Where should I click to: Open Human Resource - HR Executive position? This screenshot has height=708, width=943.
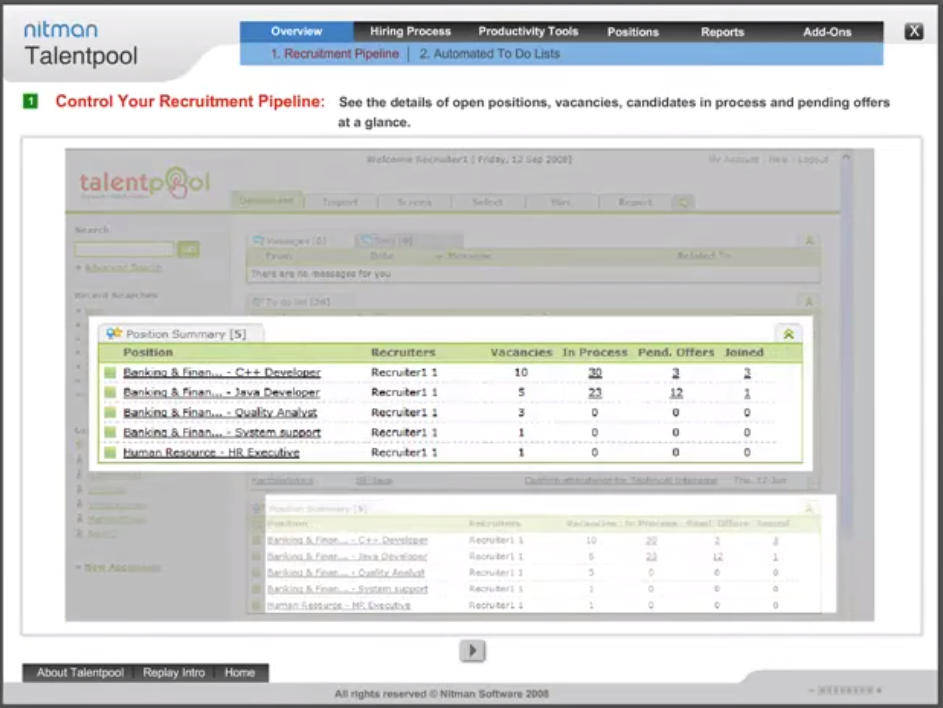[x=211, y=452]
